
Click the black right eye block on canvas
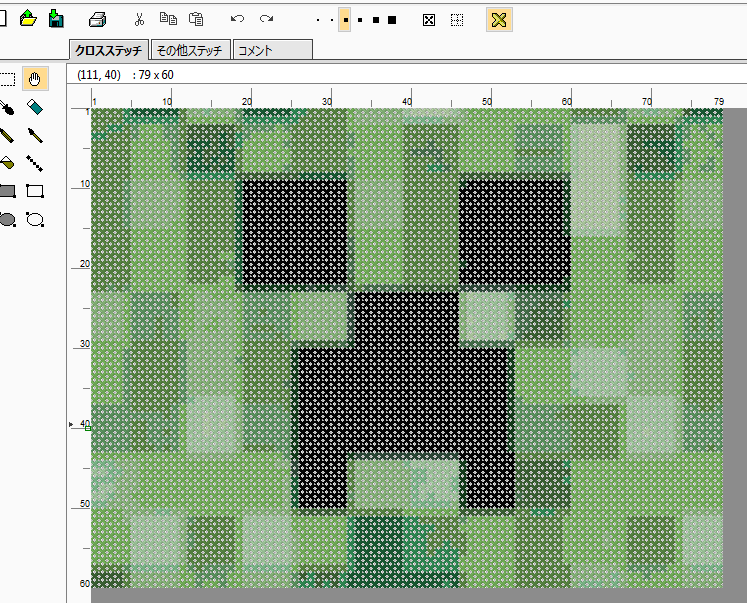(515, 232)
